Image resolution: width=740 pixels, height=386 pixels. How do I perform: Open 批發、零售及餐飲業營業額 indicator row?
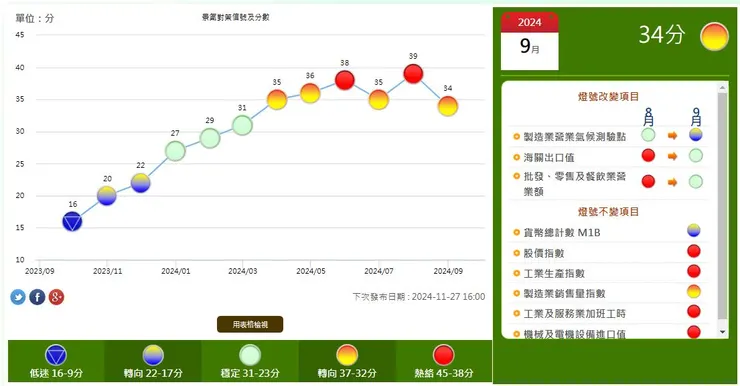pos(608,184)
